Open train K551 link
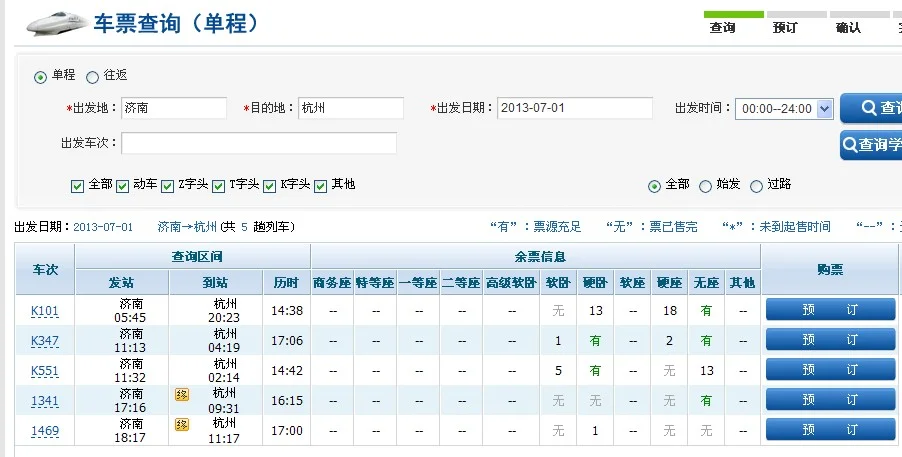Screen dimensions: 902x457 pos(45,371)
